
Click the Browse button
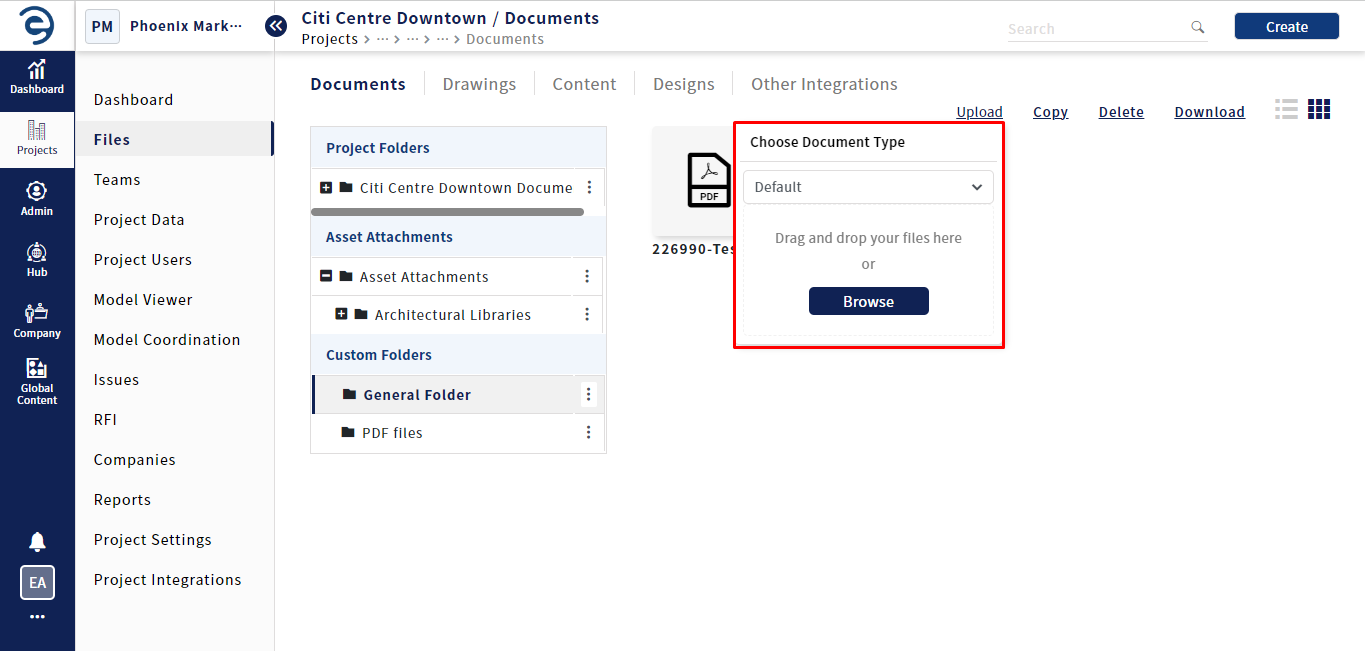pos(868,301)
